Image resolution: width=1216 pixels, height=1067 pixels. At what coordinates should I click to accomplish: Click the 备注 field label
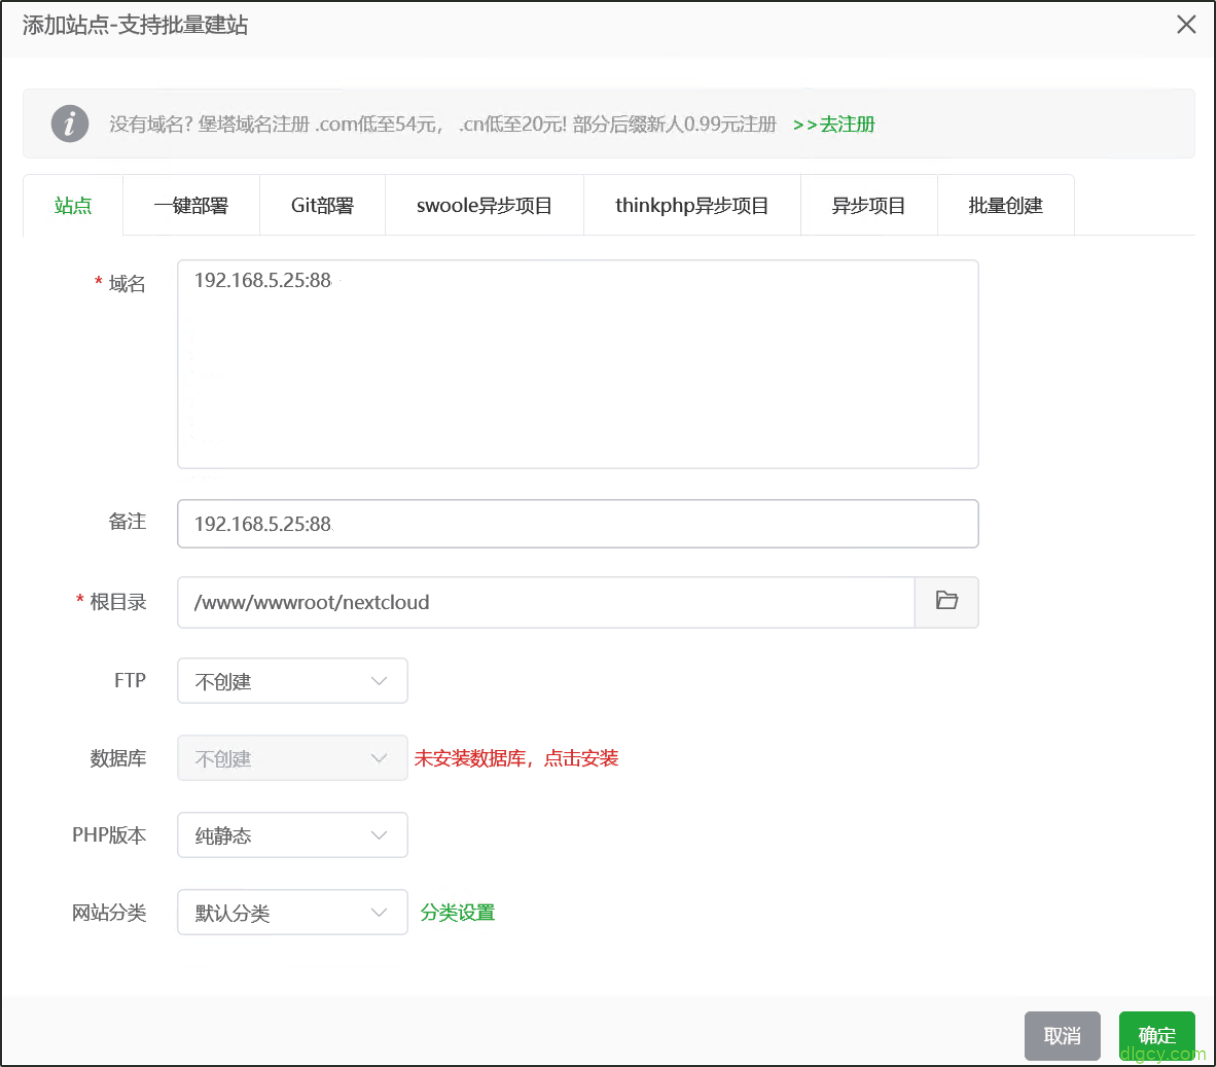(127, 521)
